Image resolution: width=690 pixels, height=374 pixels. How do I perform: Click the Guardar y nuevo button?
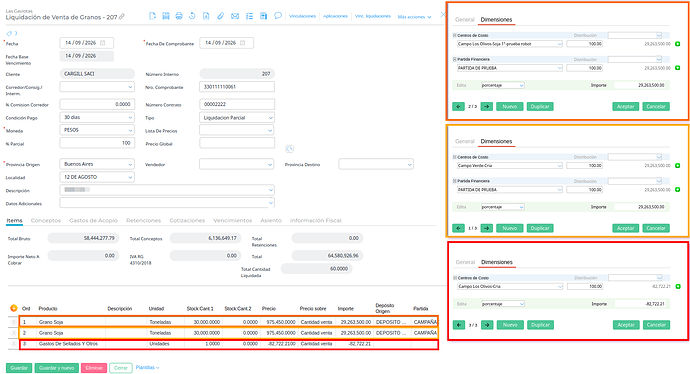[x=57, y=368]
